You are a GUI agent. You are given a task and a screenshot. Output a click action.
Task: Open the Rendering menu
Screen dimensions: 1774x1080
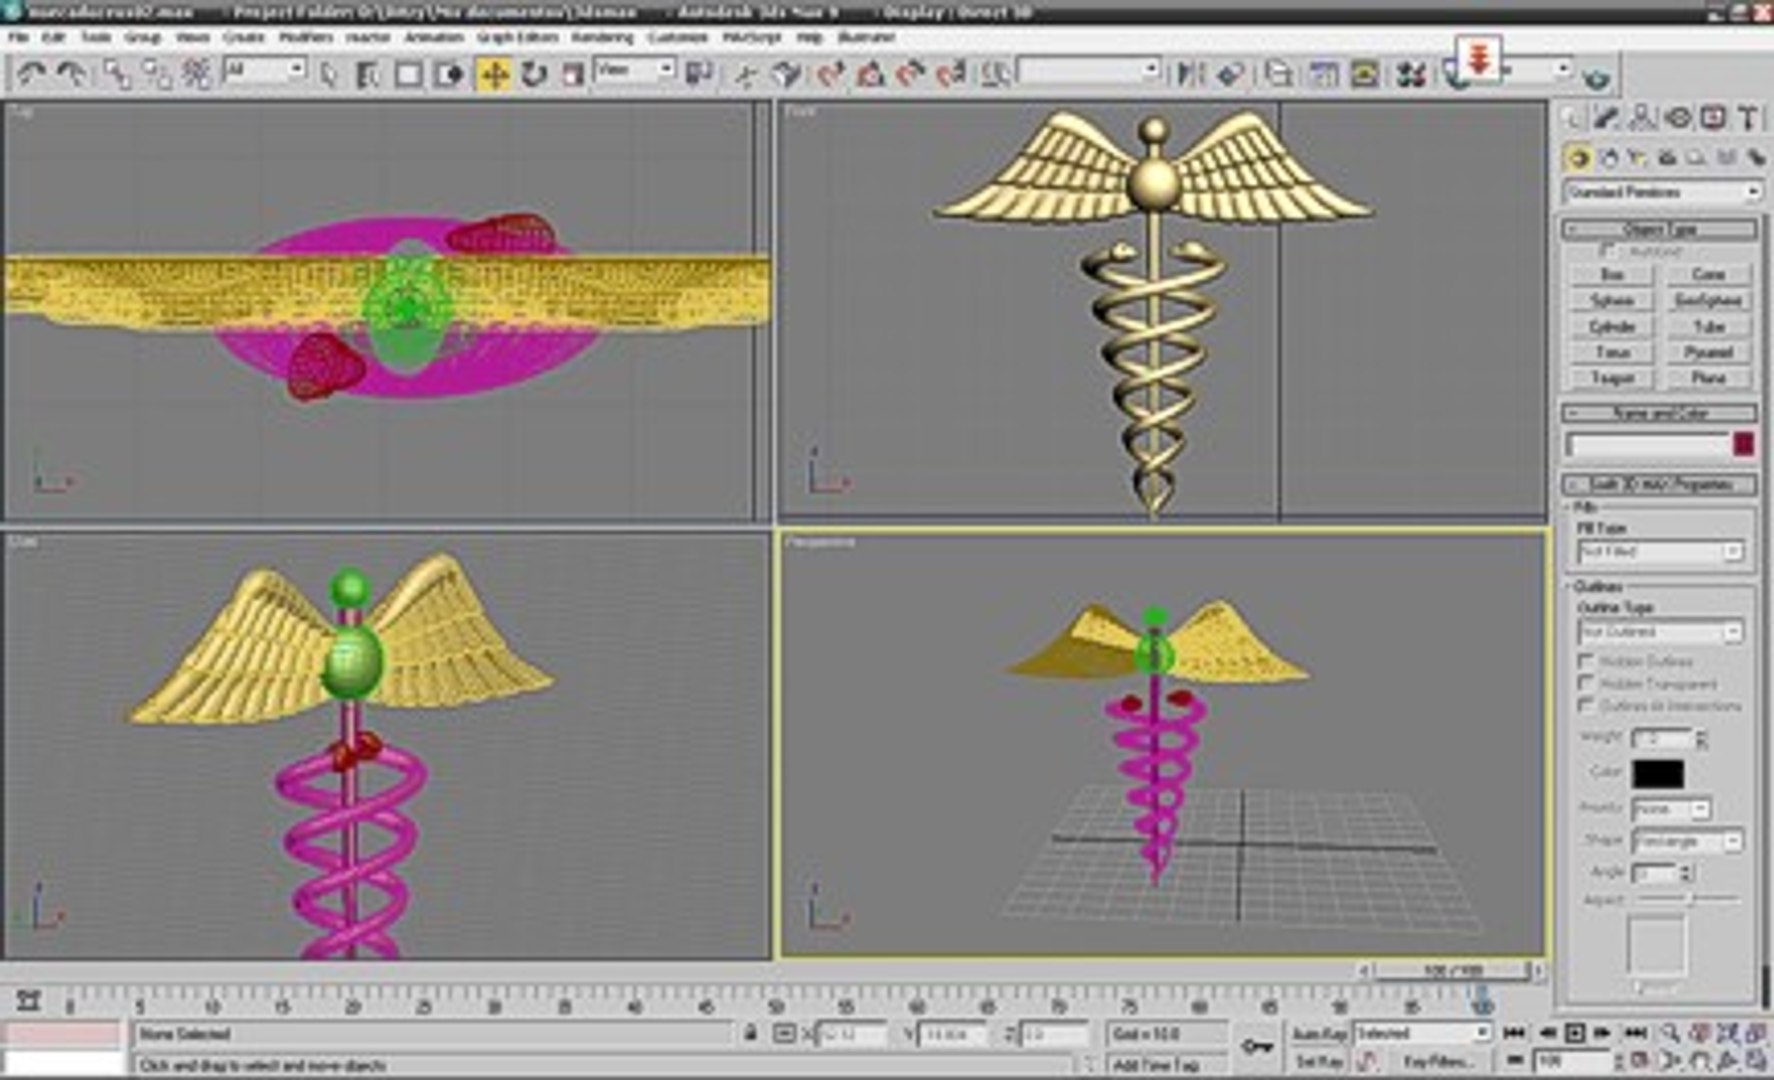pyautogui.click(x=602, y=37)
